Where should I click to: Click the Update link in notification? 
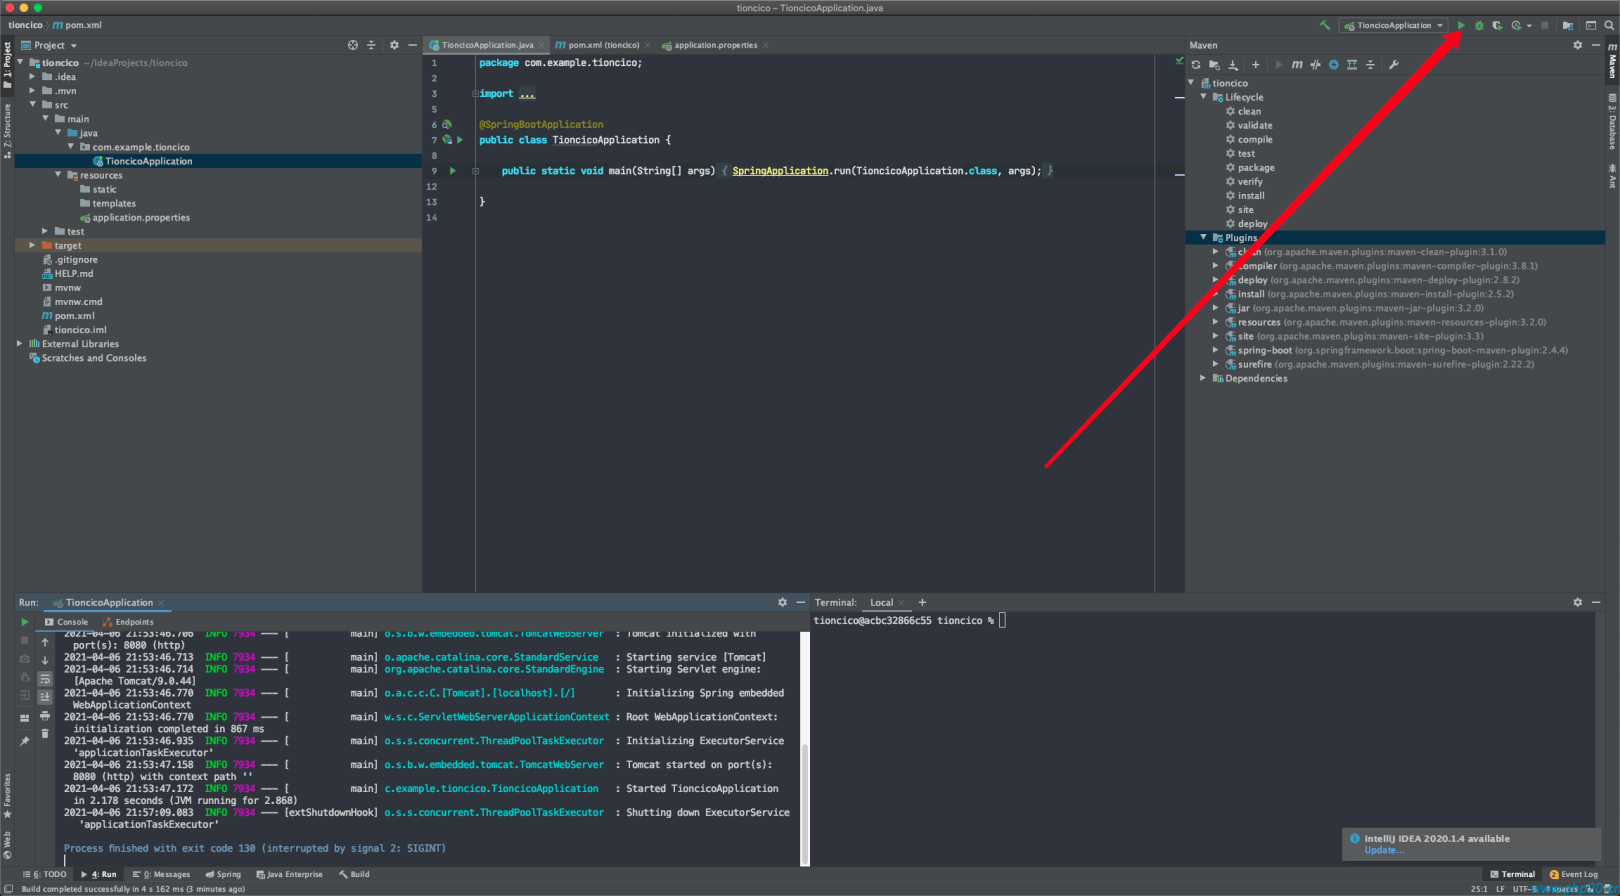(x=1384, y=850)
